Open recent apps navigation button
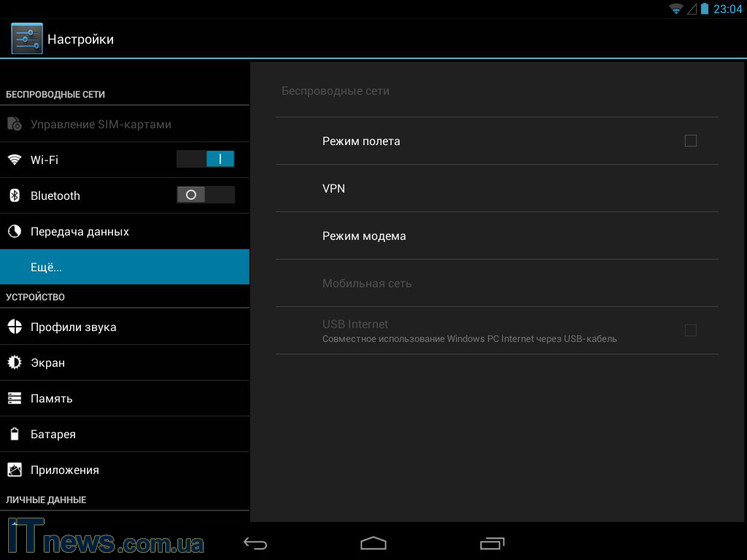The image size is (747, 560). pos(491,543)
